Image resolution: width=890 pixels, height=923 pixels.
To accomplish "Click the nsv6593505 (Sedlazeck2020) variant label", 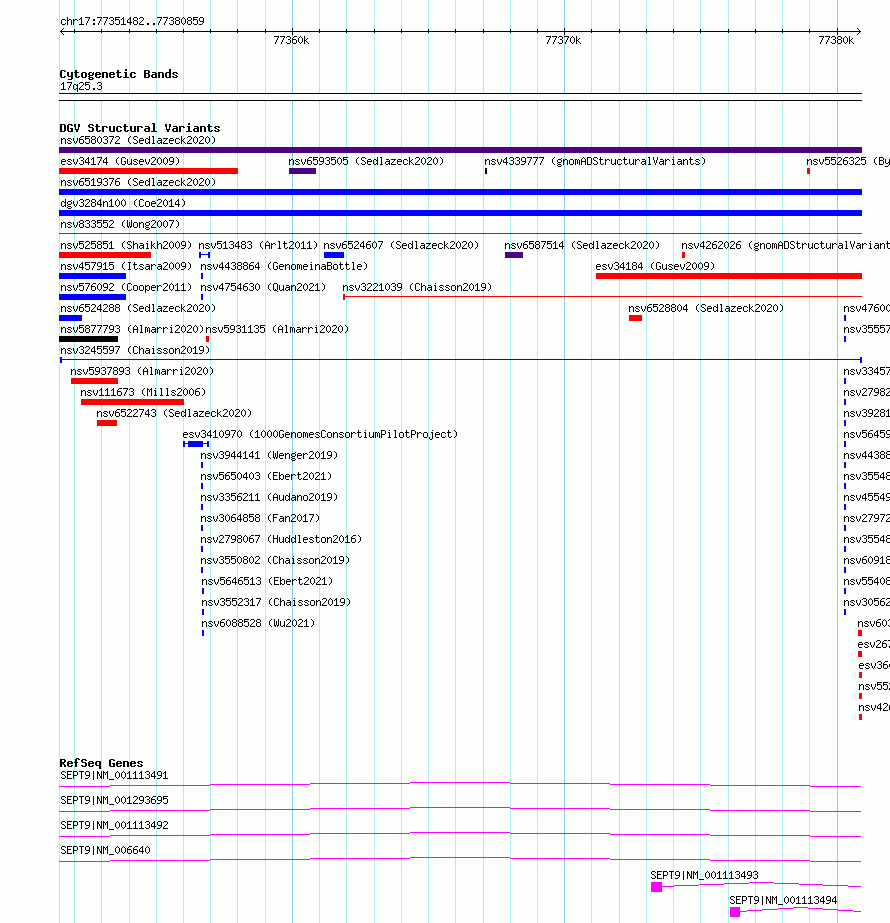I will coord(366,161).
